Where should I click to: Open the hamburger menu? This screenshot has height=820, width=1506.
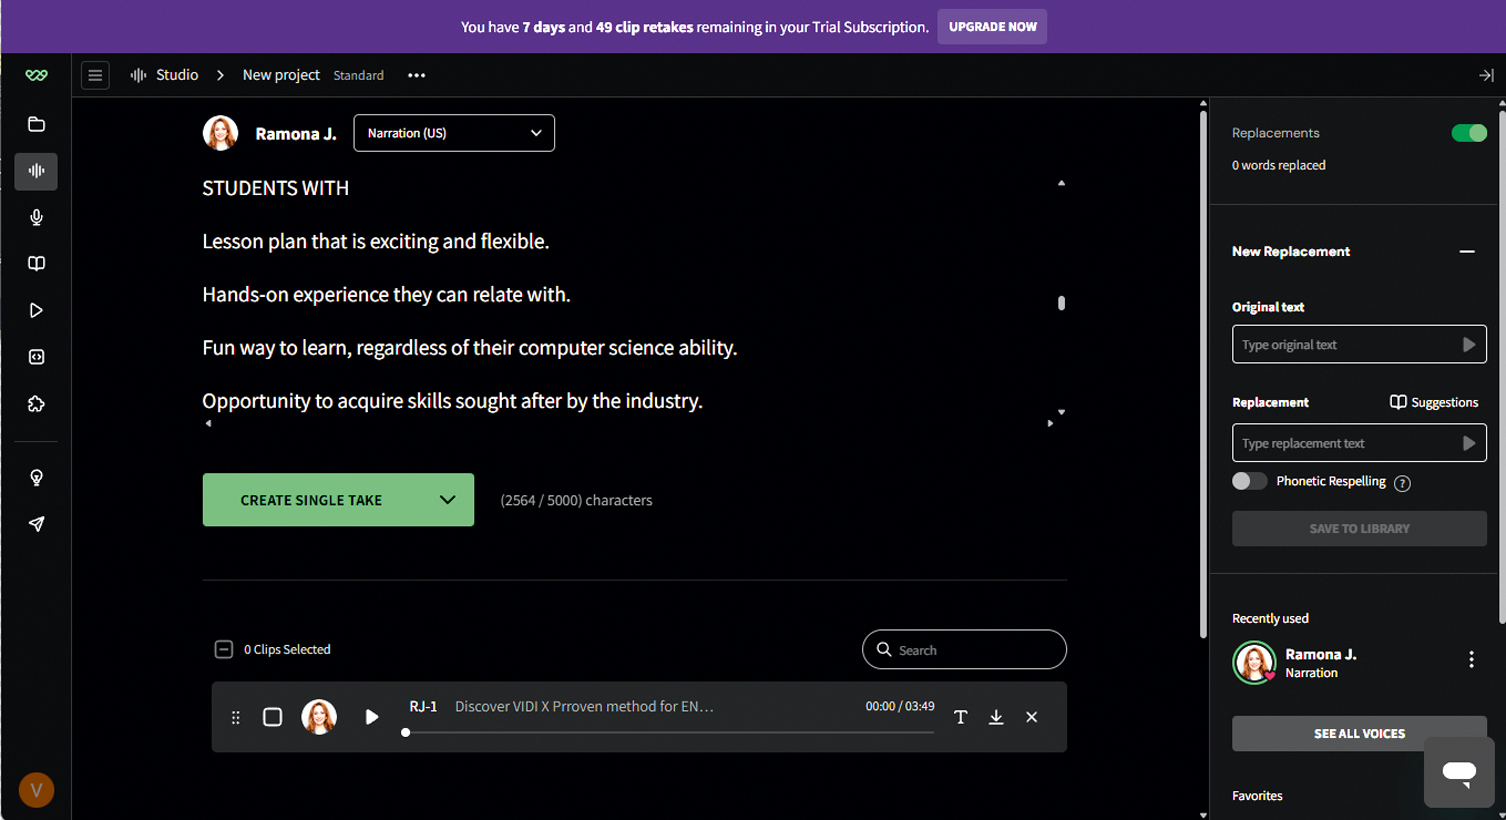point(95,75)
